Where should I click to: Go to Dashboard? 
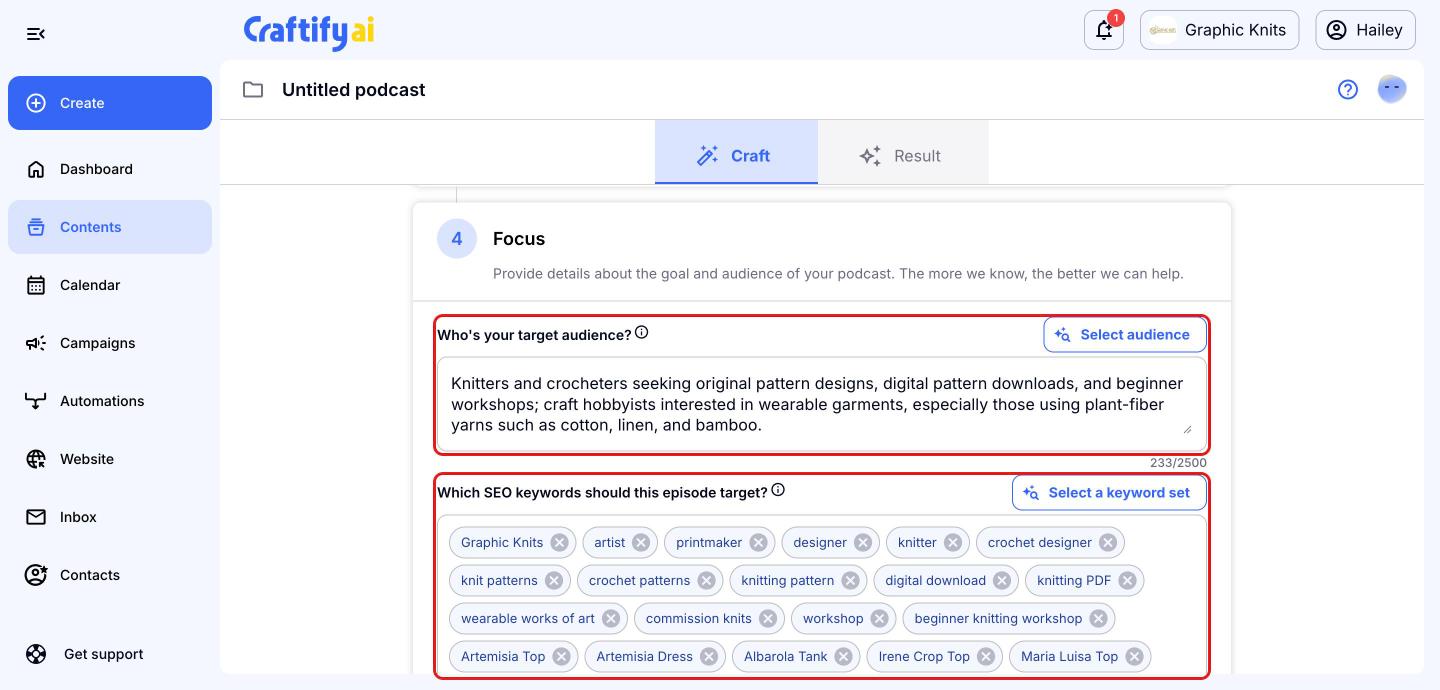pos(110,169)
